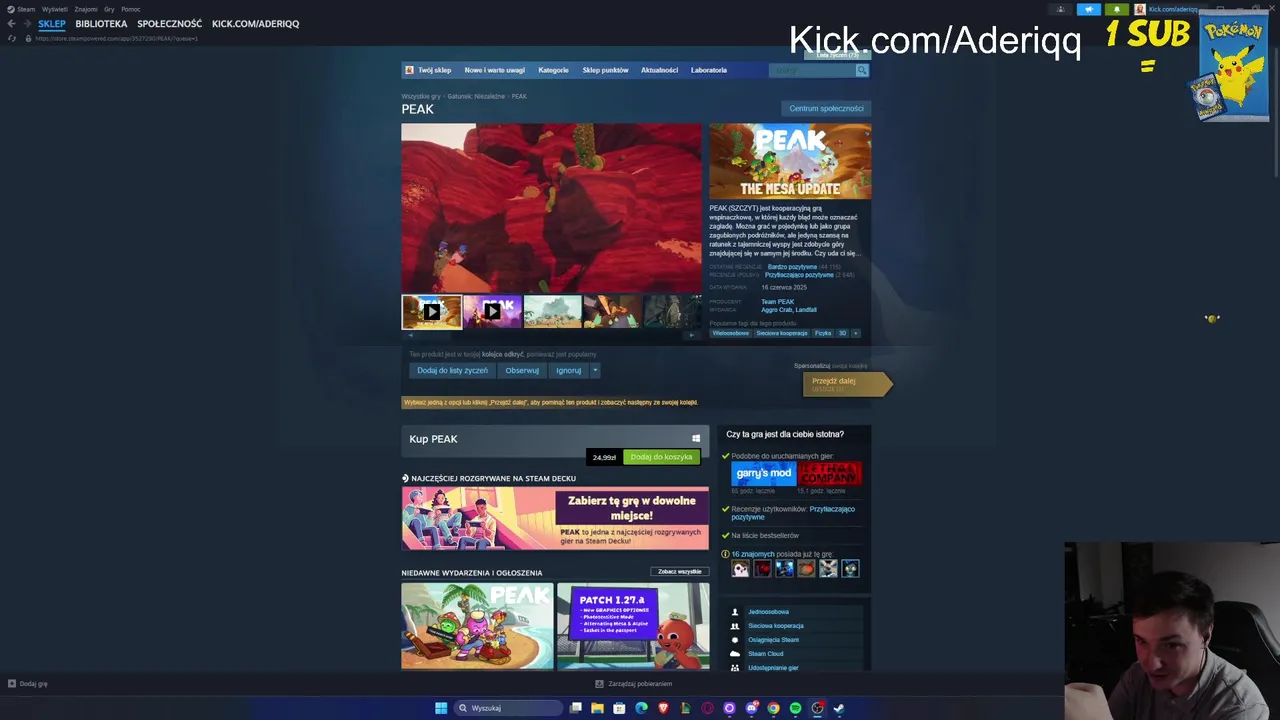Click the Obserwuj button
This screenshot has height=720, width=1280.
[522, 370]
